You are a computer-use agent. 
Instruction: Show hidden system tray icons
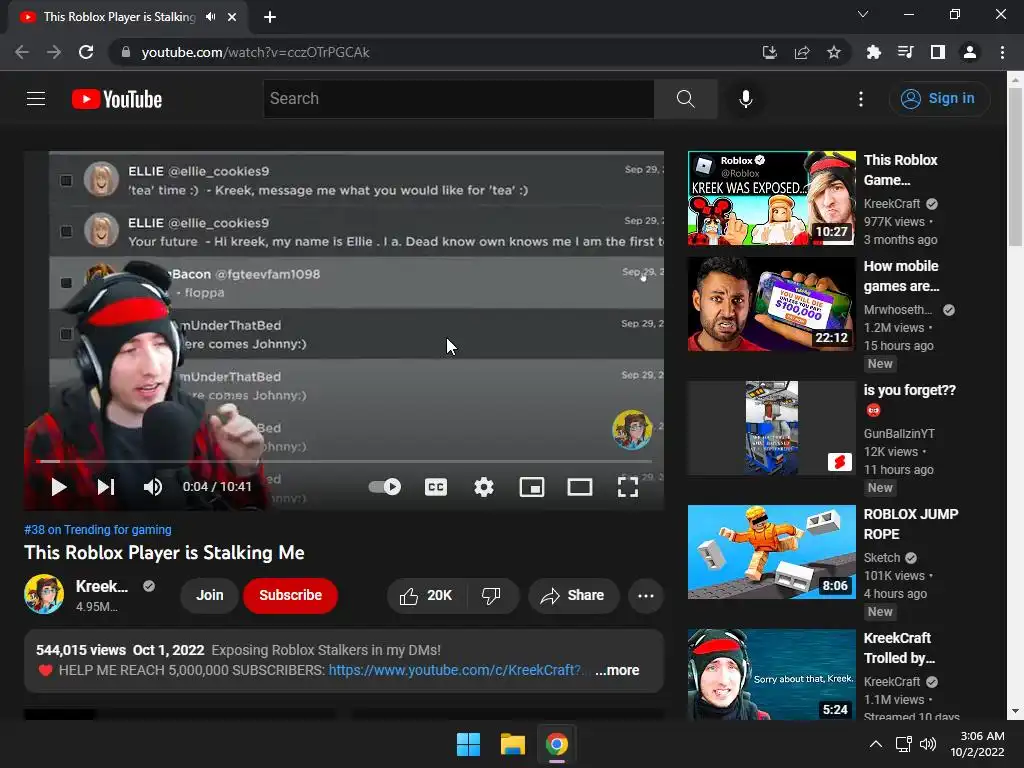click(x=876, y=744)
